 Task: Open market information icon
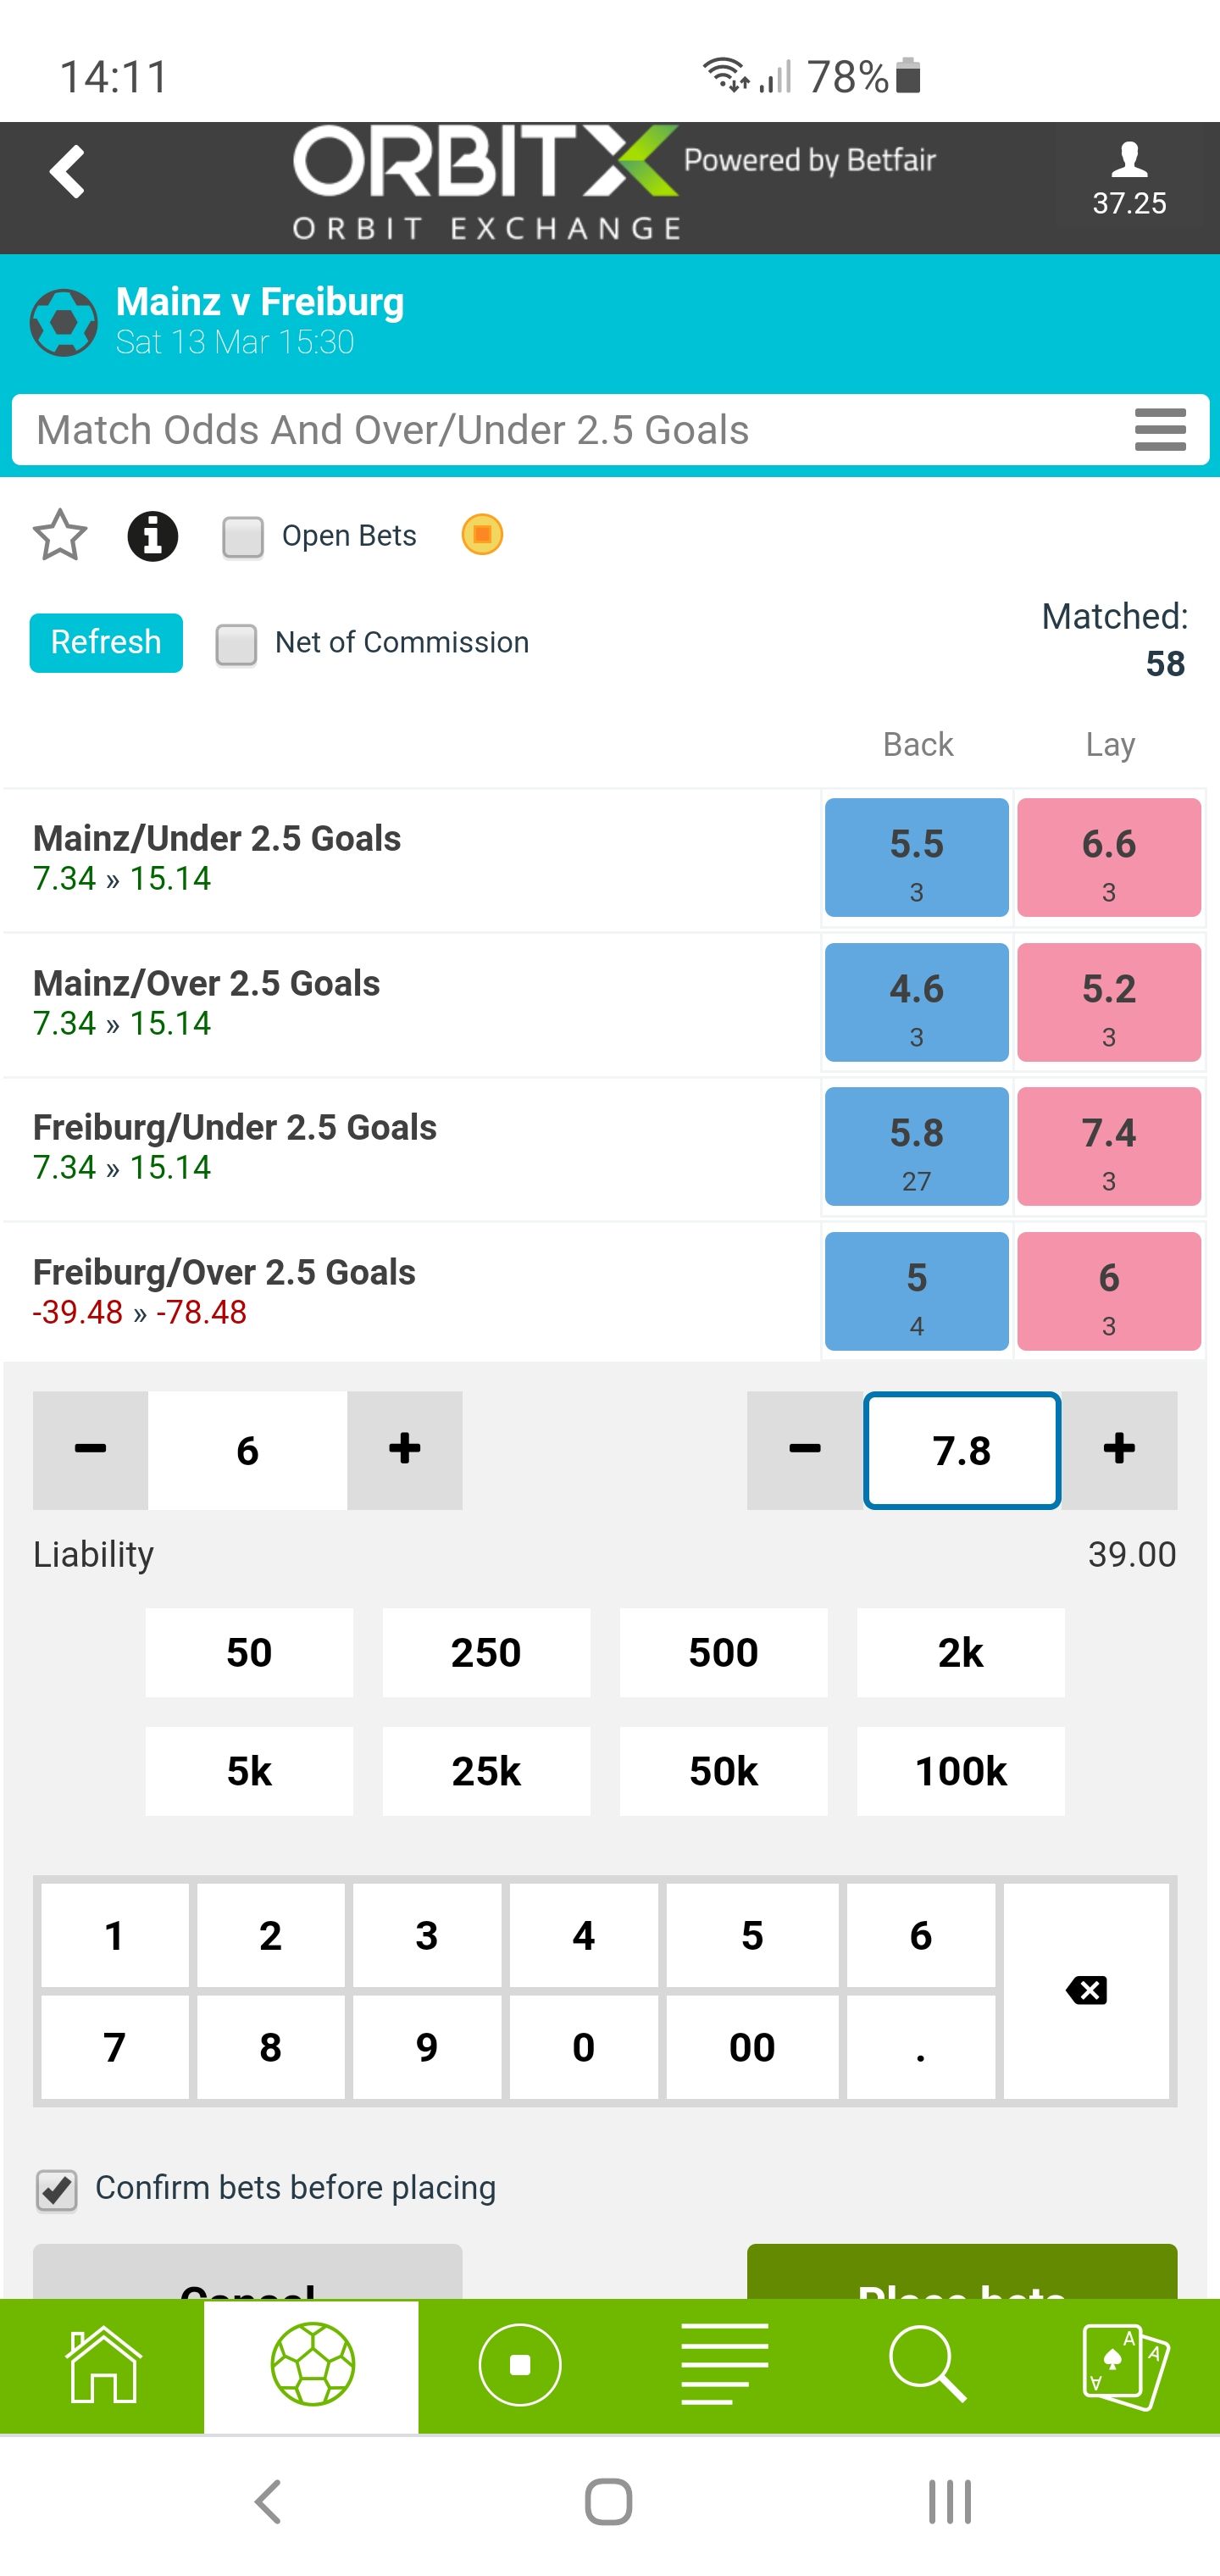point(152,536)
